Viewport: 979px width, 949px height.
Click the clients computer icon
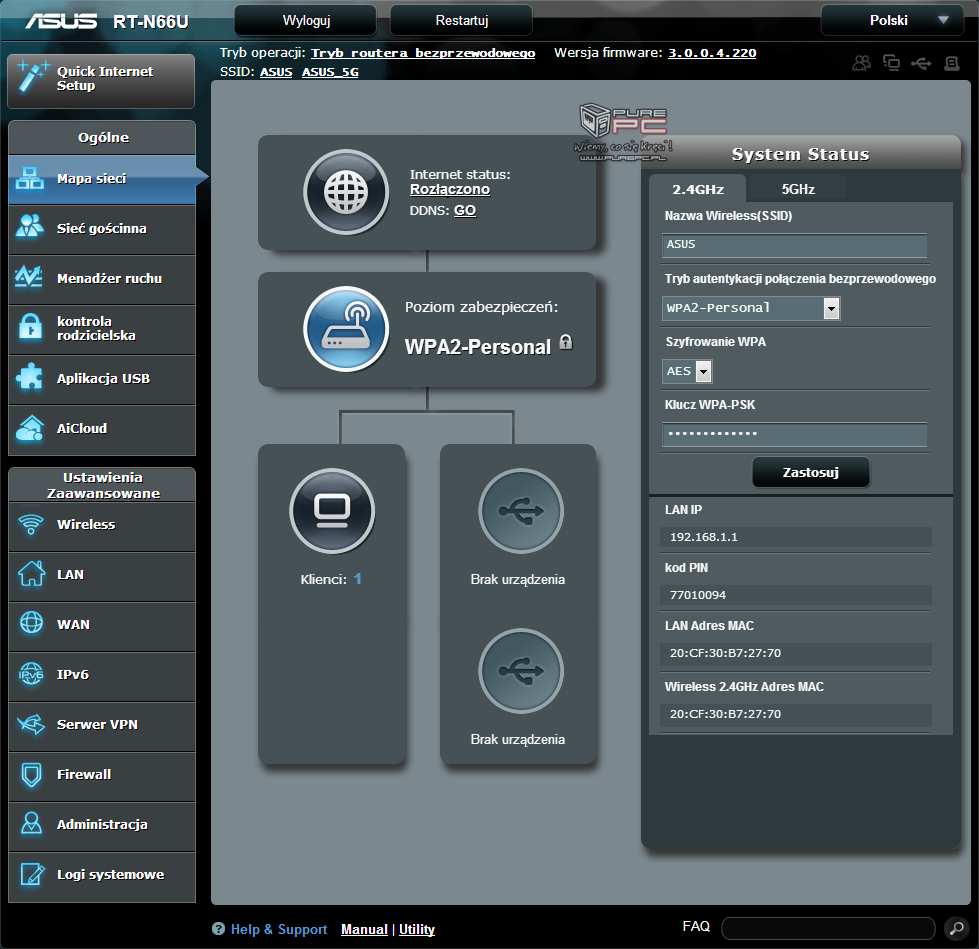pos(332,511)
